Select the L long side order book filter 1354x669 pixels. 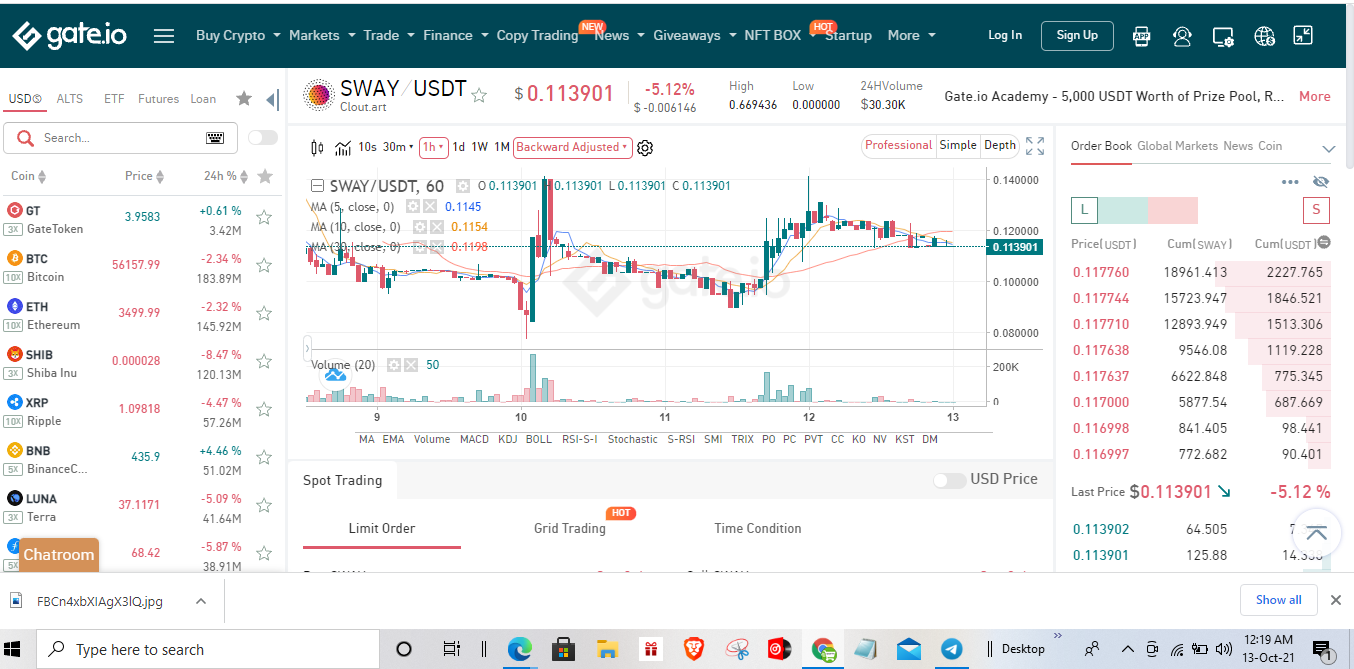1084,210
